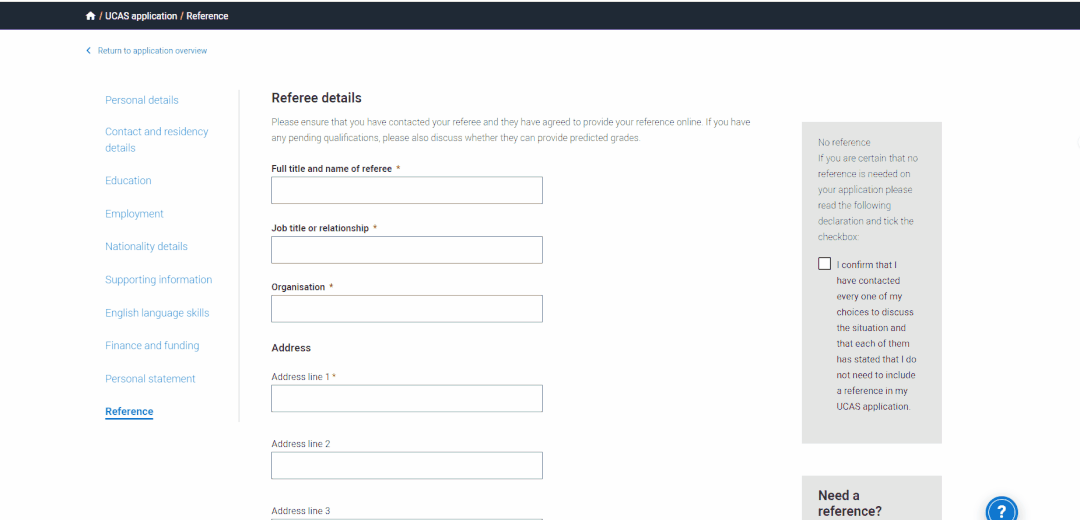
Task: Open Supporting information section
Action: [158, 280]
